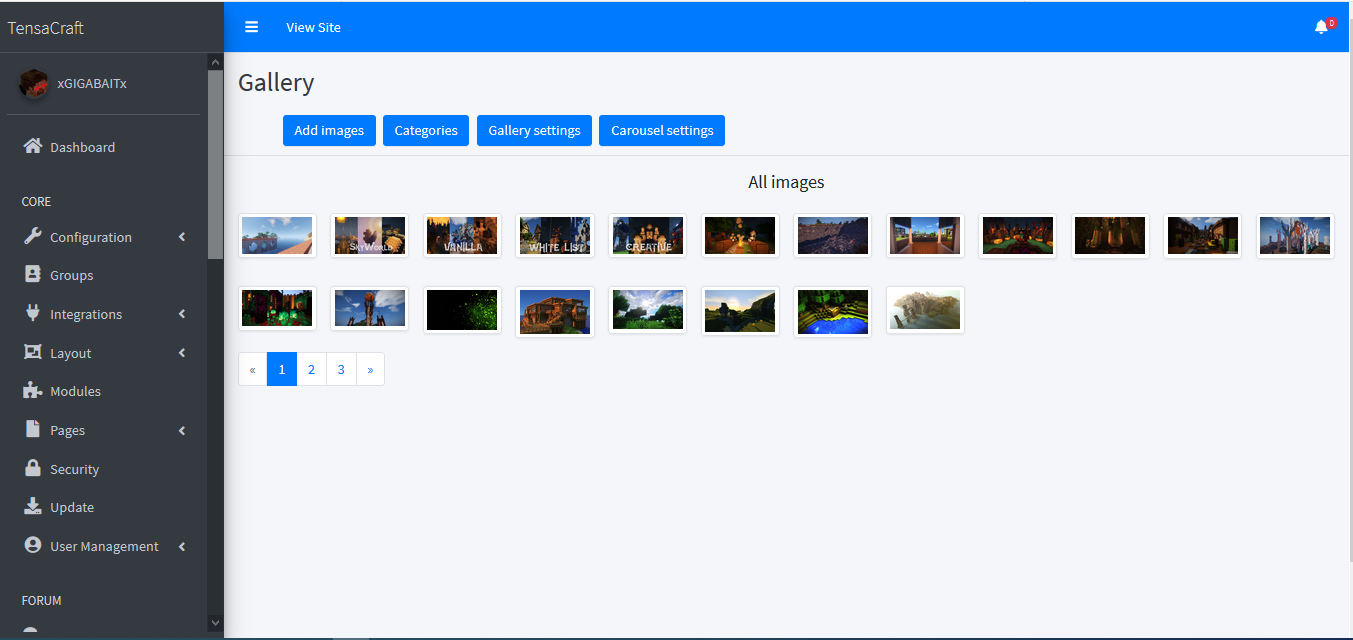Click the Groups sidebar icon
The width and height of the screenshot is (1353, 640).
[33, 274]
